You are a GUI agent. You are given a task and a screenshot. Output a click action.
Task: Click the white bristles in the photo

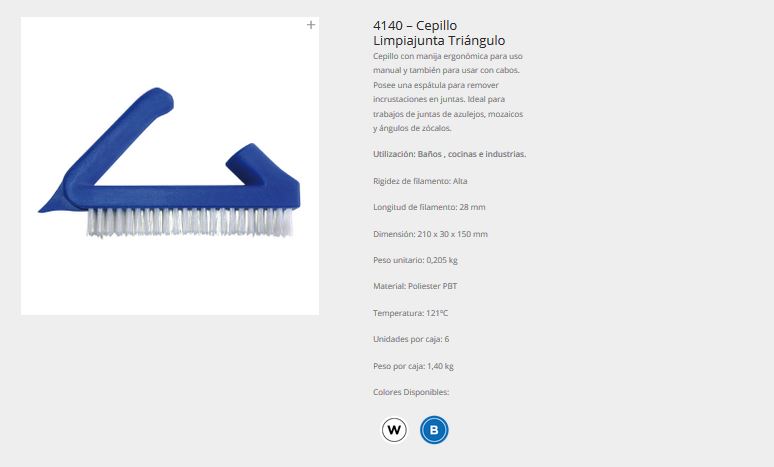coord(190,222)
